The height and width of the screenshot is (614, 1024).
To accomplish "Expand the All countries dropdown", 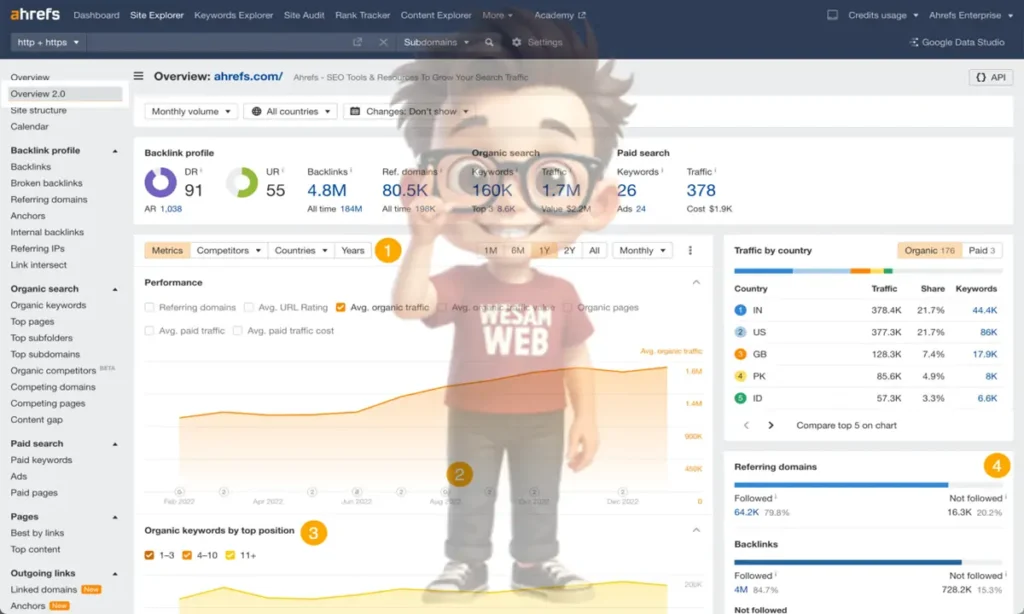I will pos(290,112).
